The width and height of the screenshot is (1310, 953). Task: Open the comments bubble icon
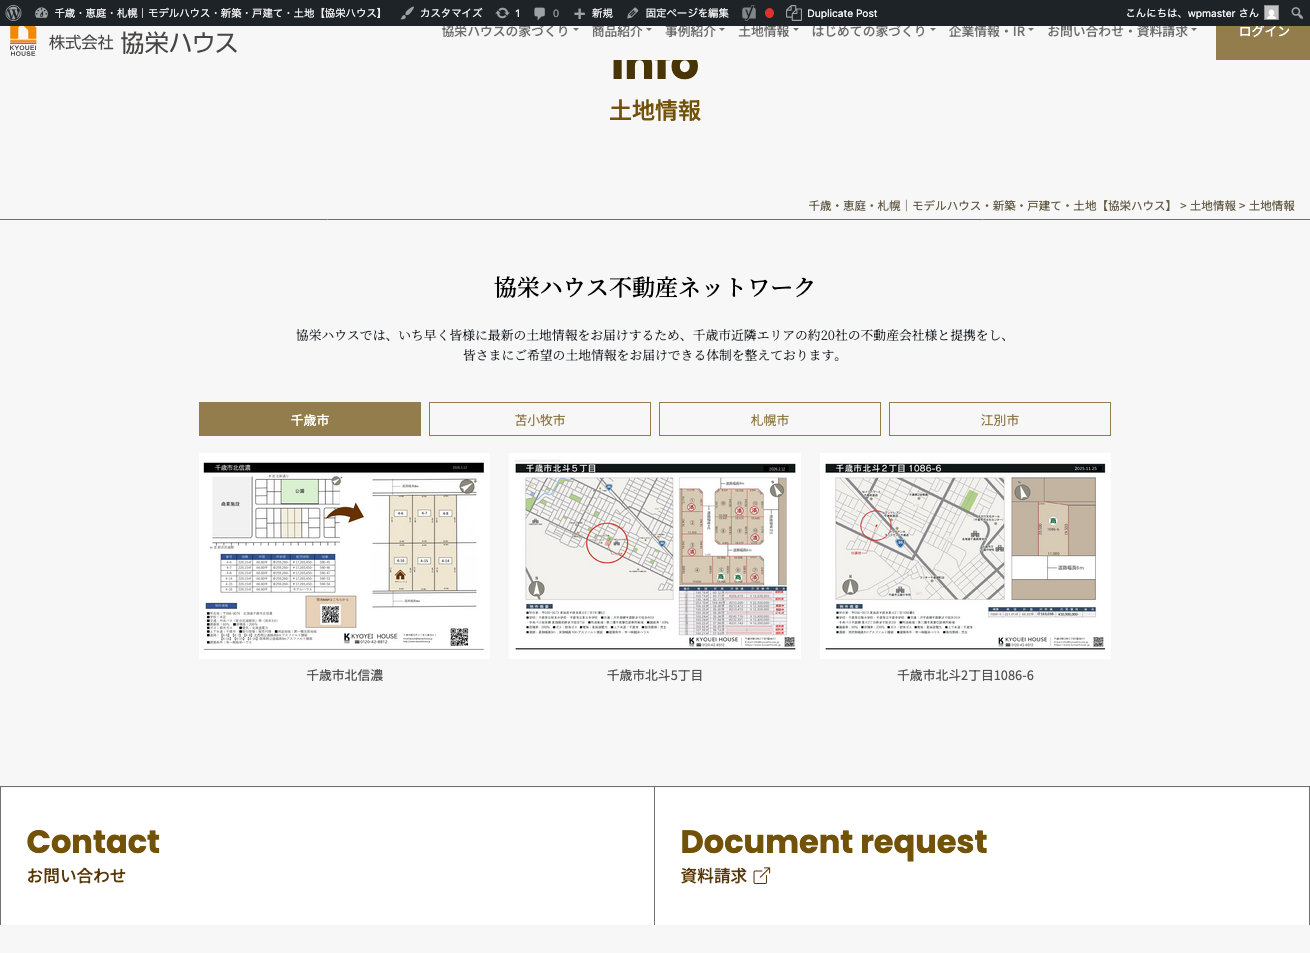(540, 13)
